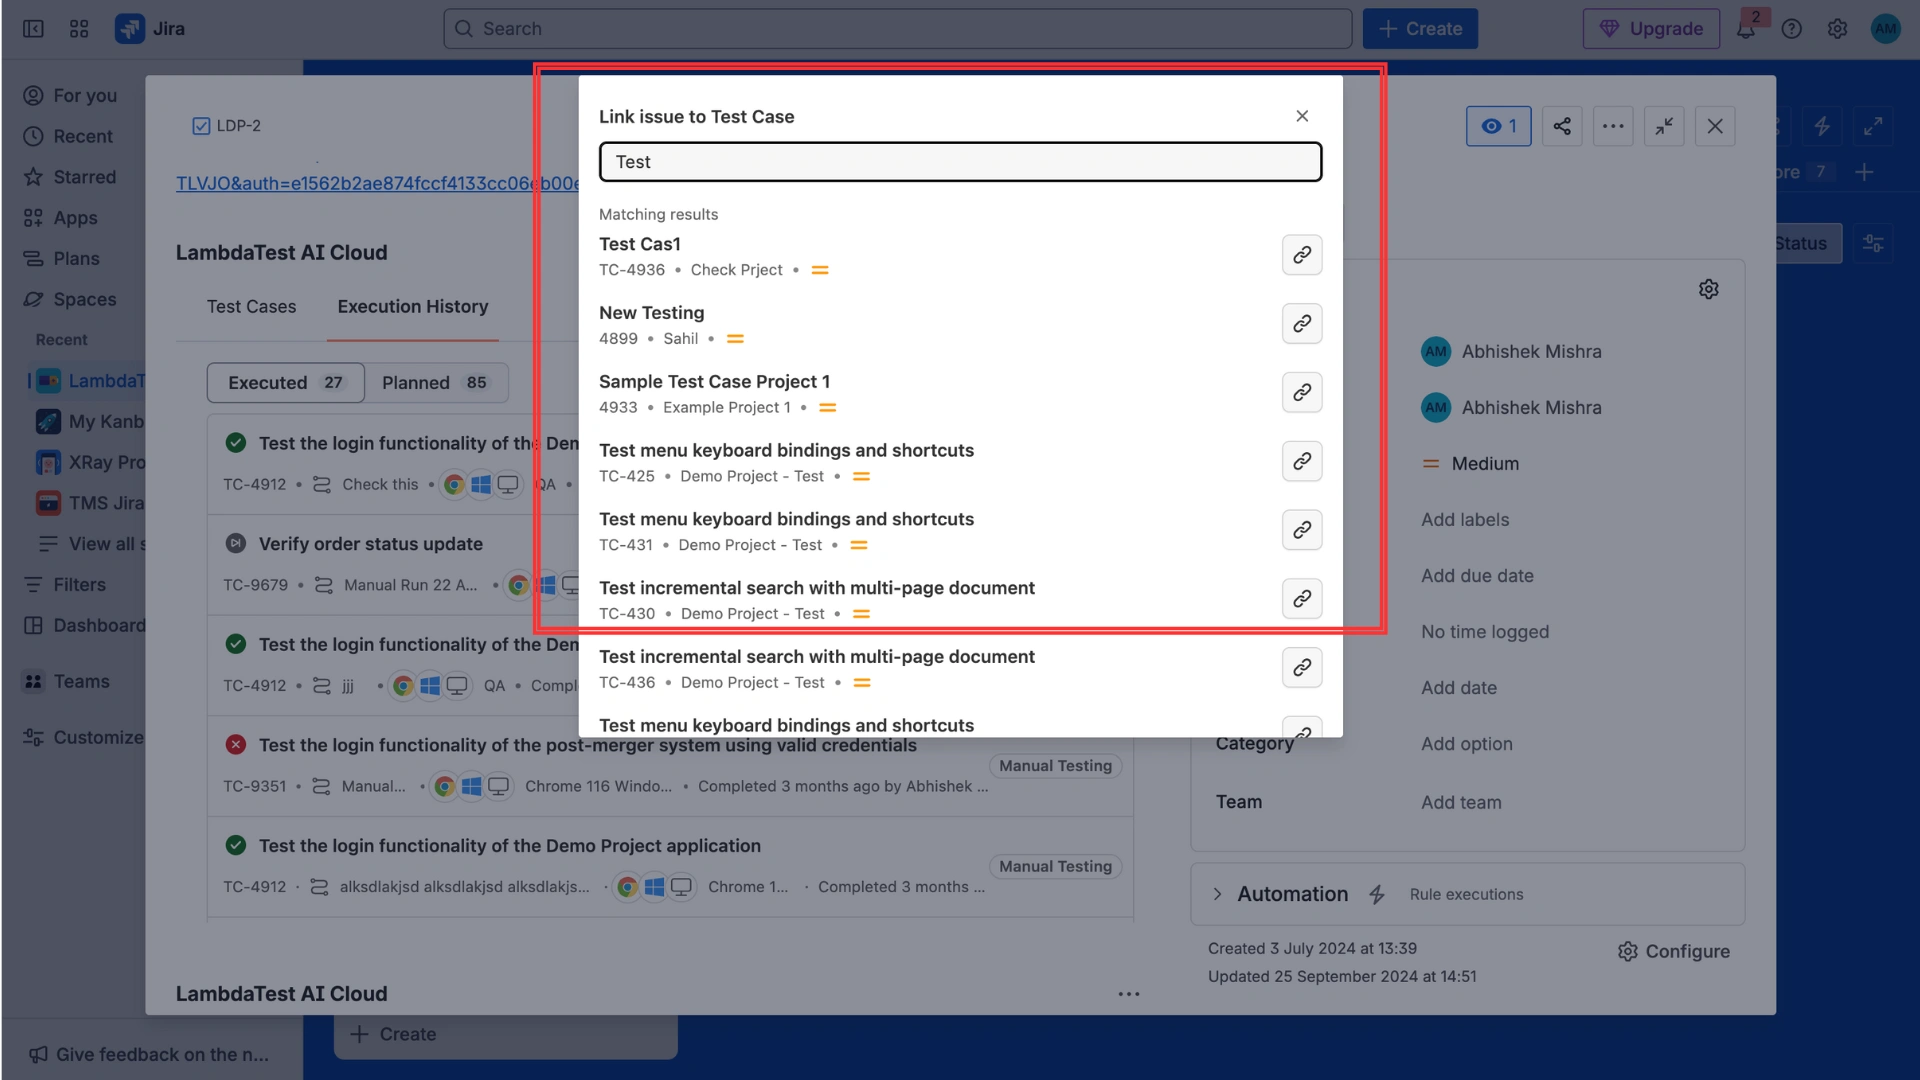This screenshot has height=1080, width=1920.
Task: Link the New Testing 4899 test case
Action: [1301, 324]
